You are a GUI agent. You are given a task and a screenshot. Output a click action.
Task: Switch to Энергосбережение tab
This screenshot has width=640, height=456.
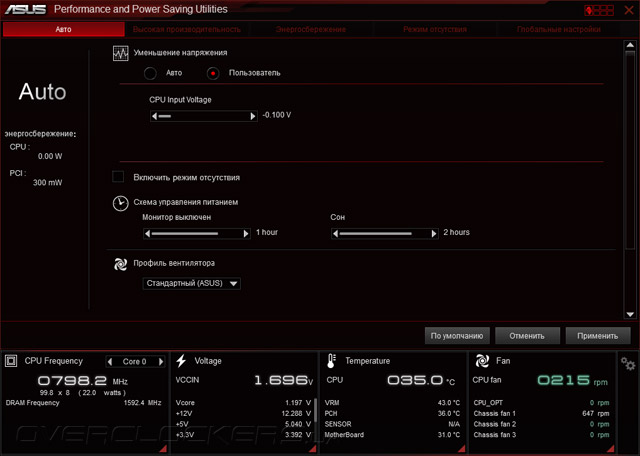tap(311, 29)
